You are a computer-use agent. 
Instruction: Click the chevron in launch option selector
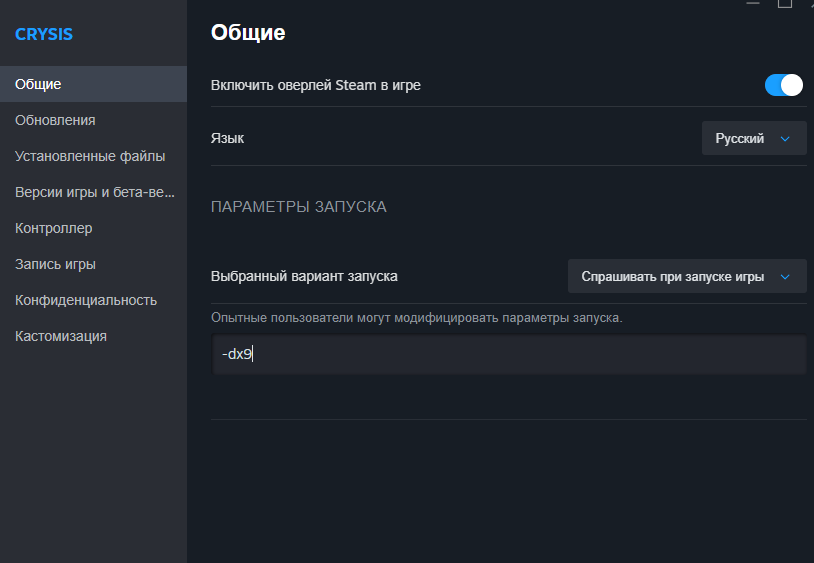[x=785, y=277]
